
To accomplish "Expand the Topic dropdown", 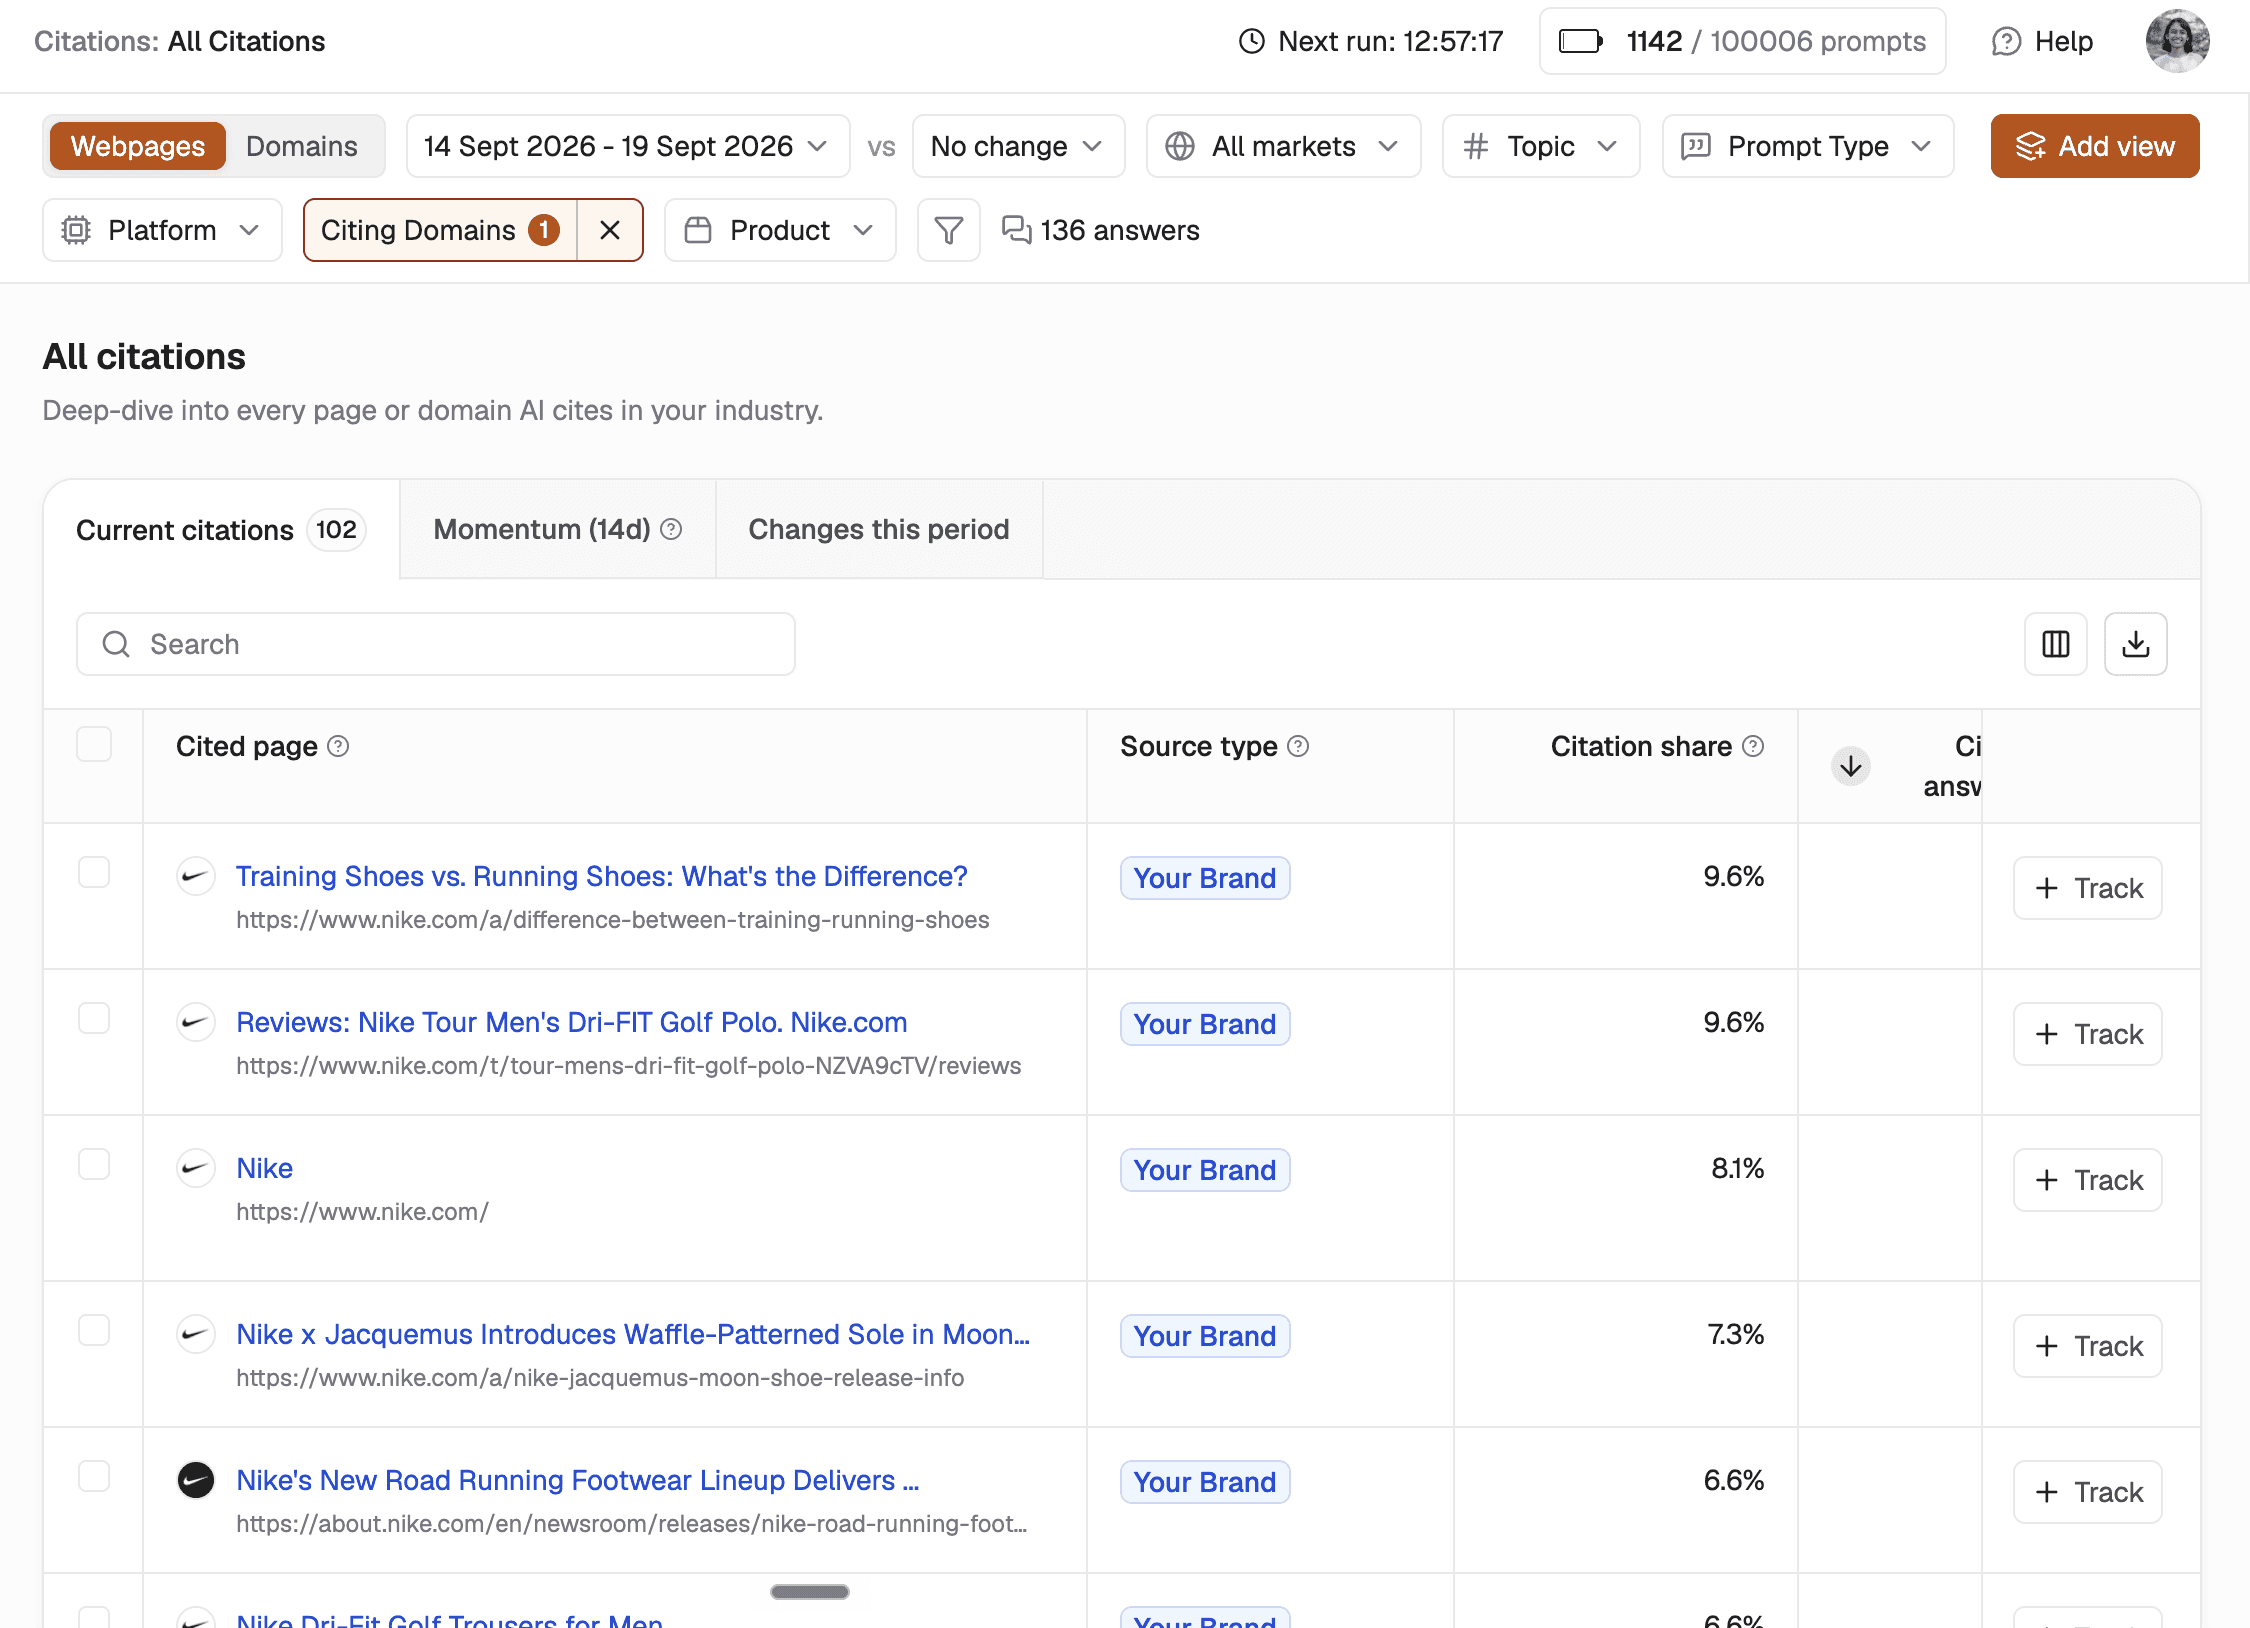I will (1540, 146).
